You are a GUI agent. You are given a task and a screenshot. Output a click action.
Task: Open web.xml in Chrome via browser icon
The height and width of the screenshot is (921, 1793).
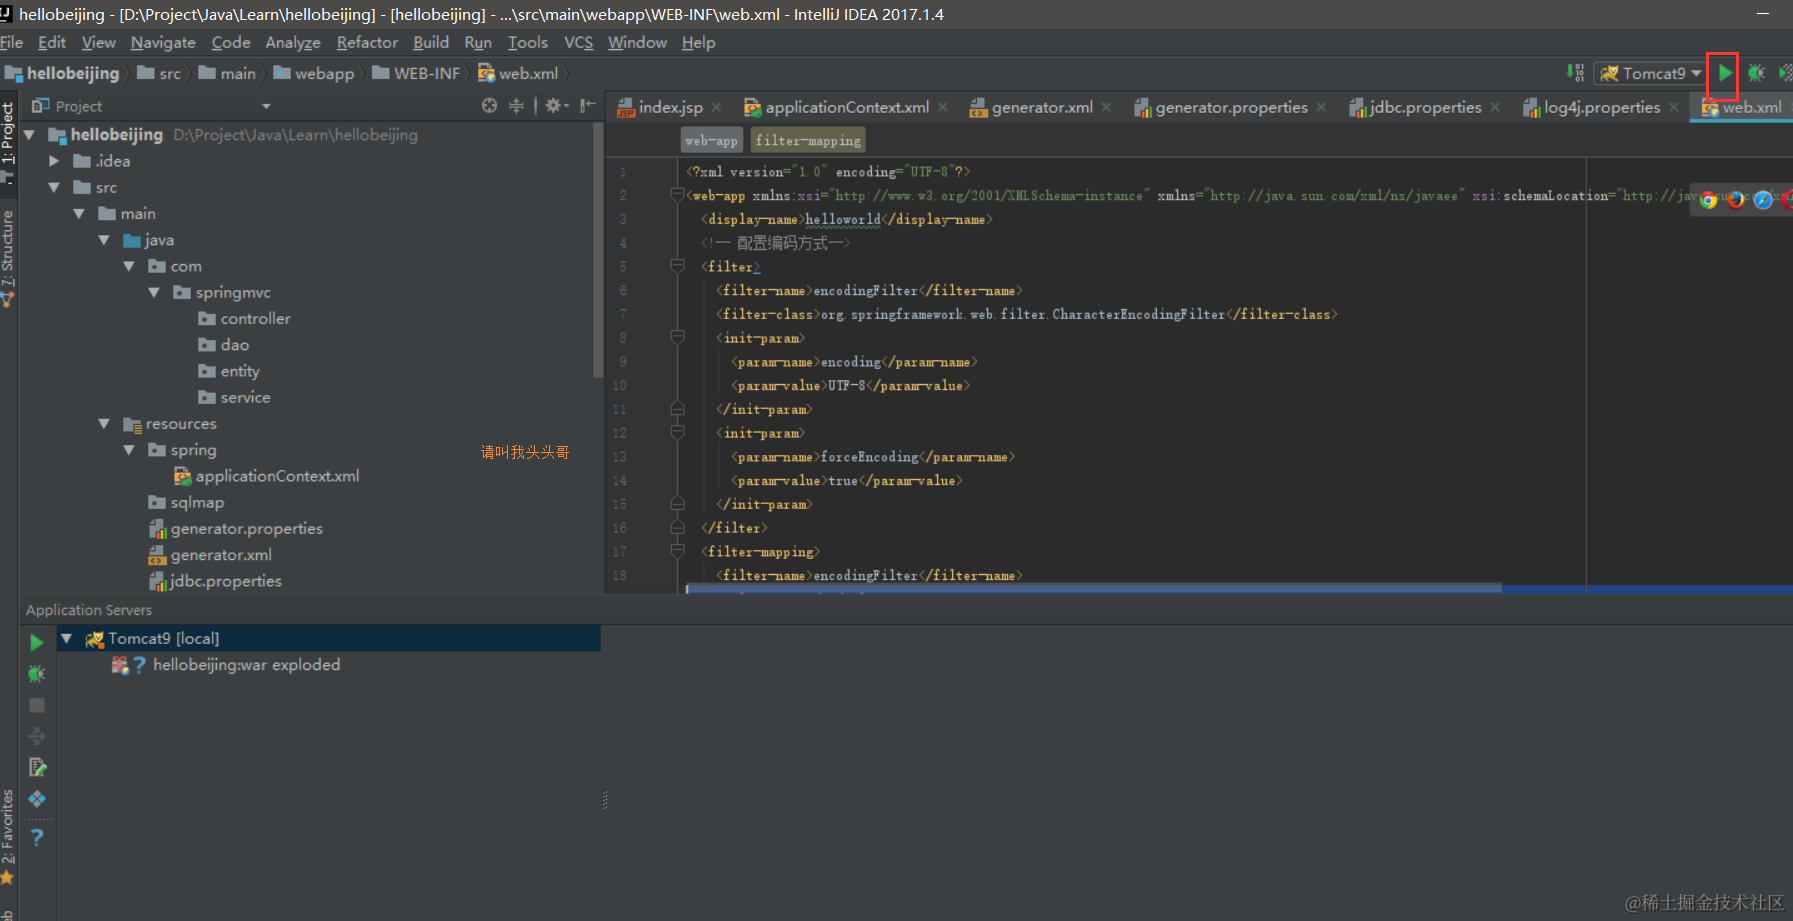(1709, 200)
